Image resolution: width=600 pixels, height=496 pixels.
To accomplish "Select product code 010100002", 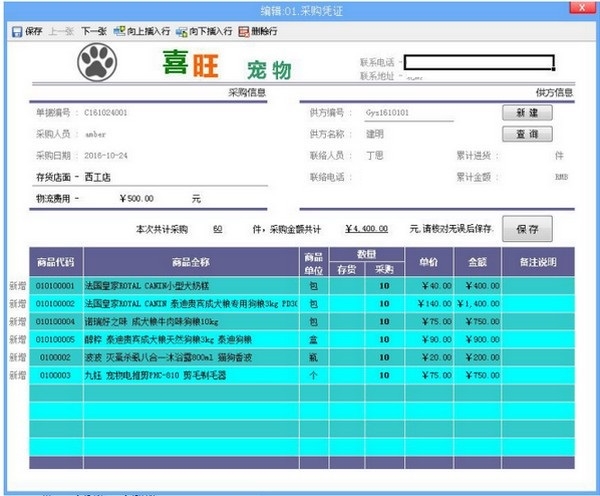I will pyautogui.click(x=55, y=304).
